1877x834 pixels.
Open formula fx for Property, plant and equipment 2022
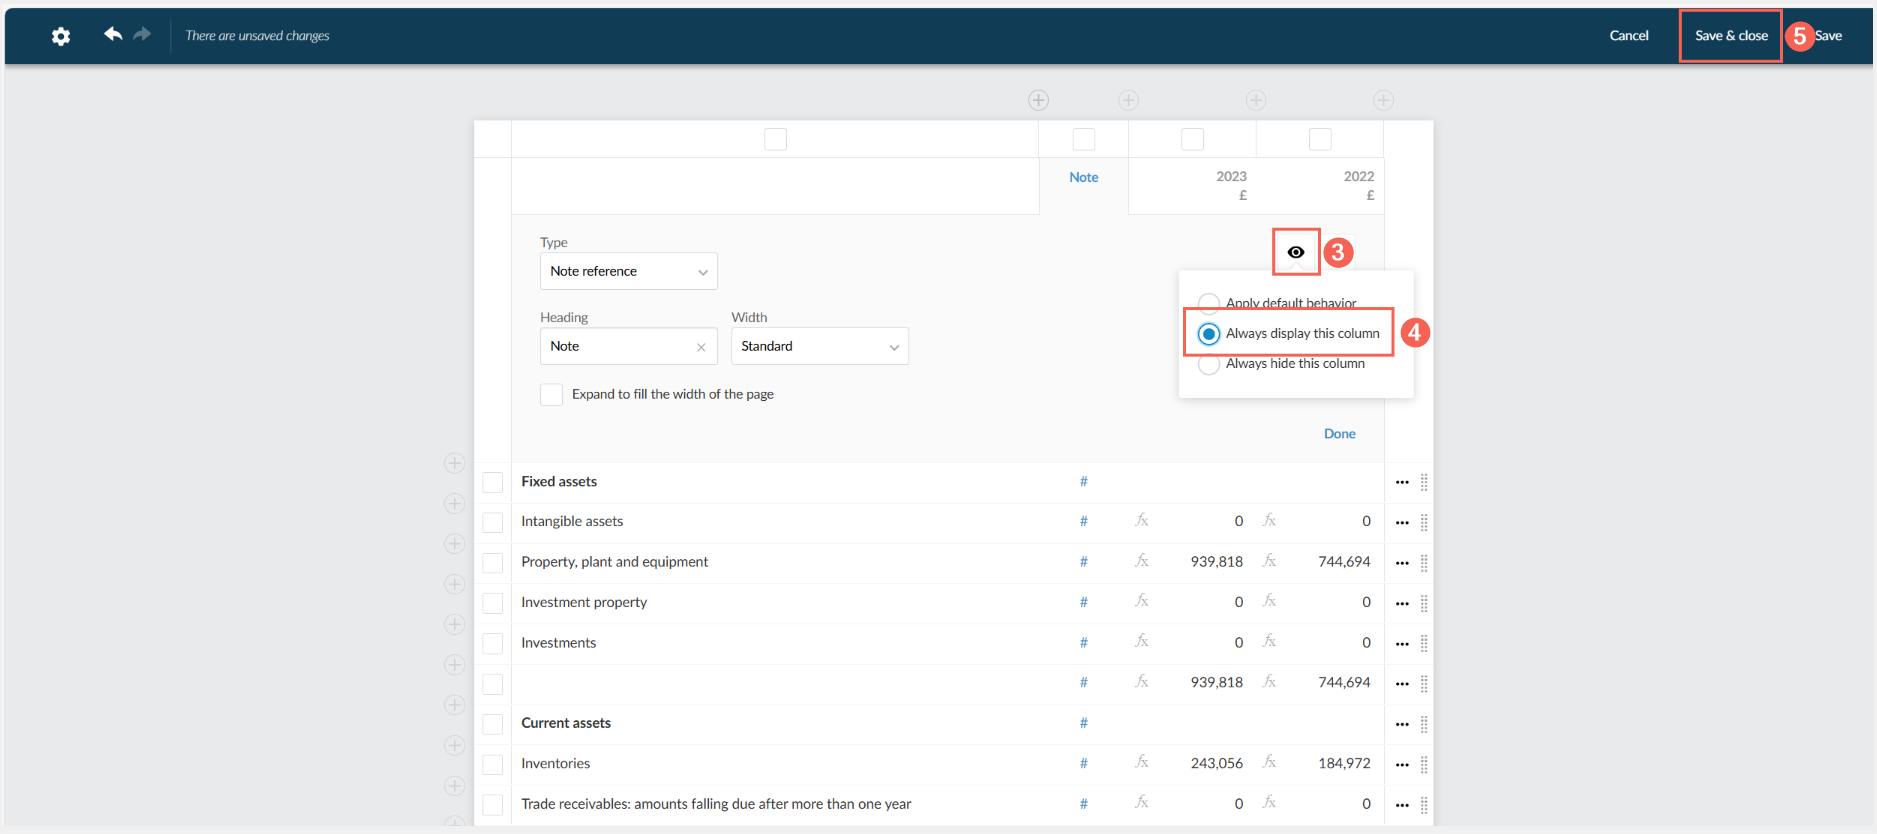click(1269, 561)
